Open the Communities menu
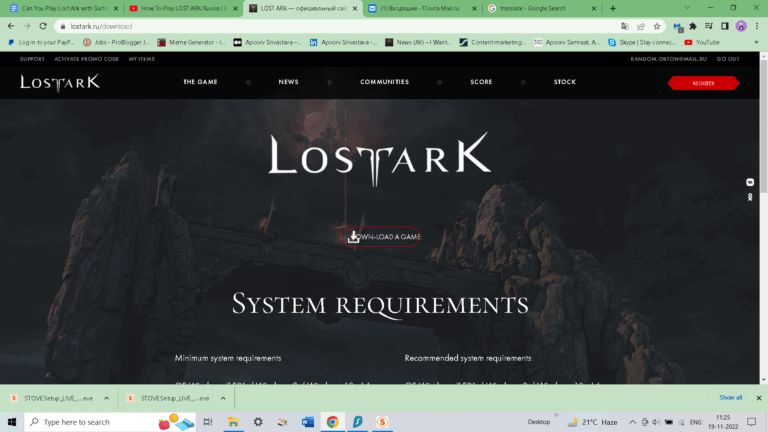Viewport: 768px width, 432px height. [384, 82]
